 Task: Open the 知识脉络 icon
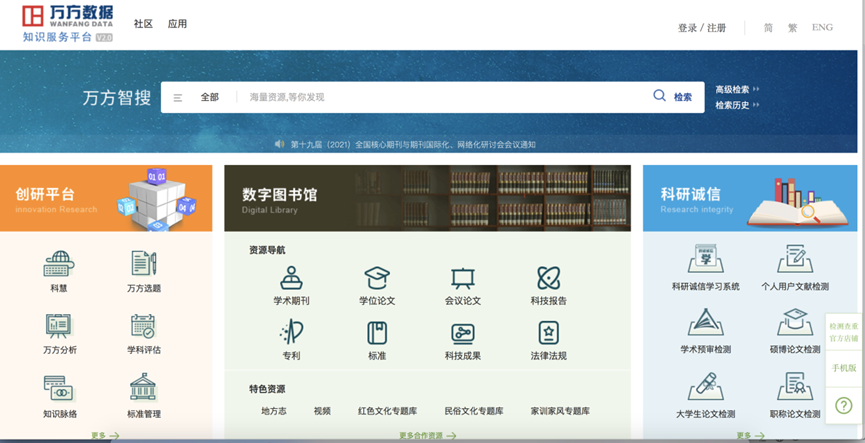[59, 388]
